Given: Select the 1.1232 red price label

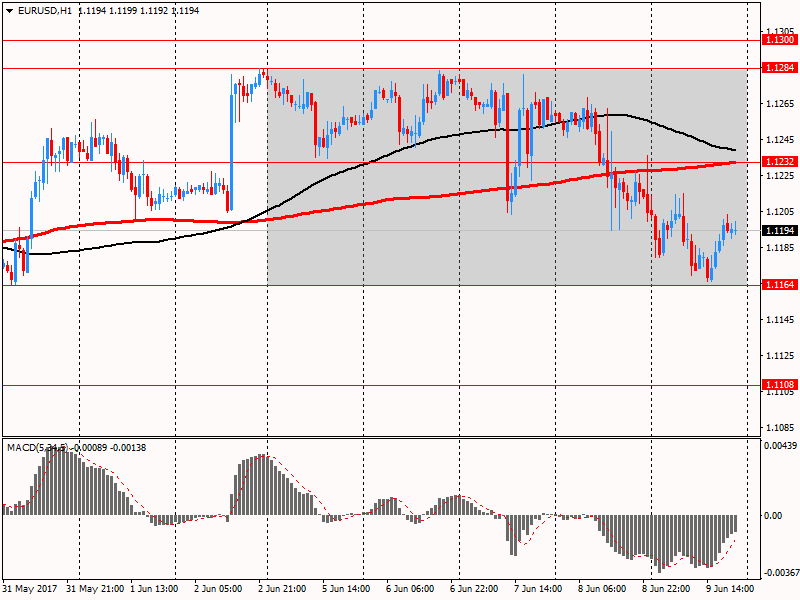Looking at the screenshot, I should tap(780, 162).
